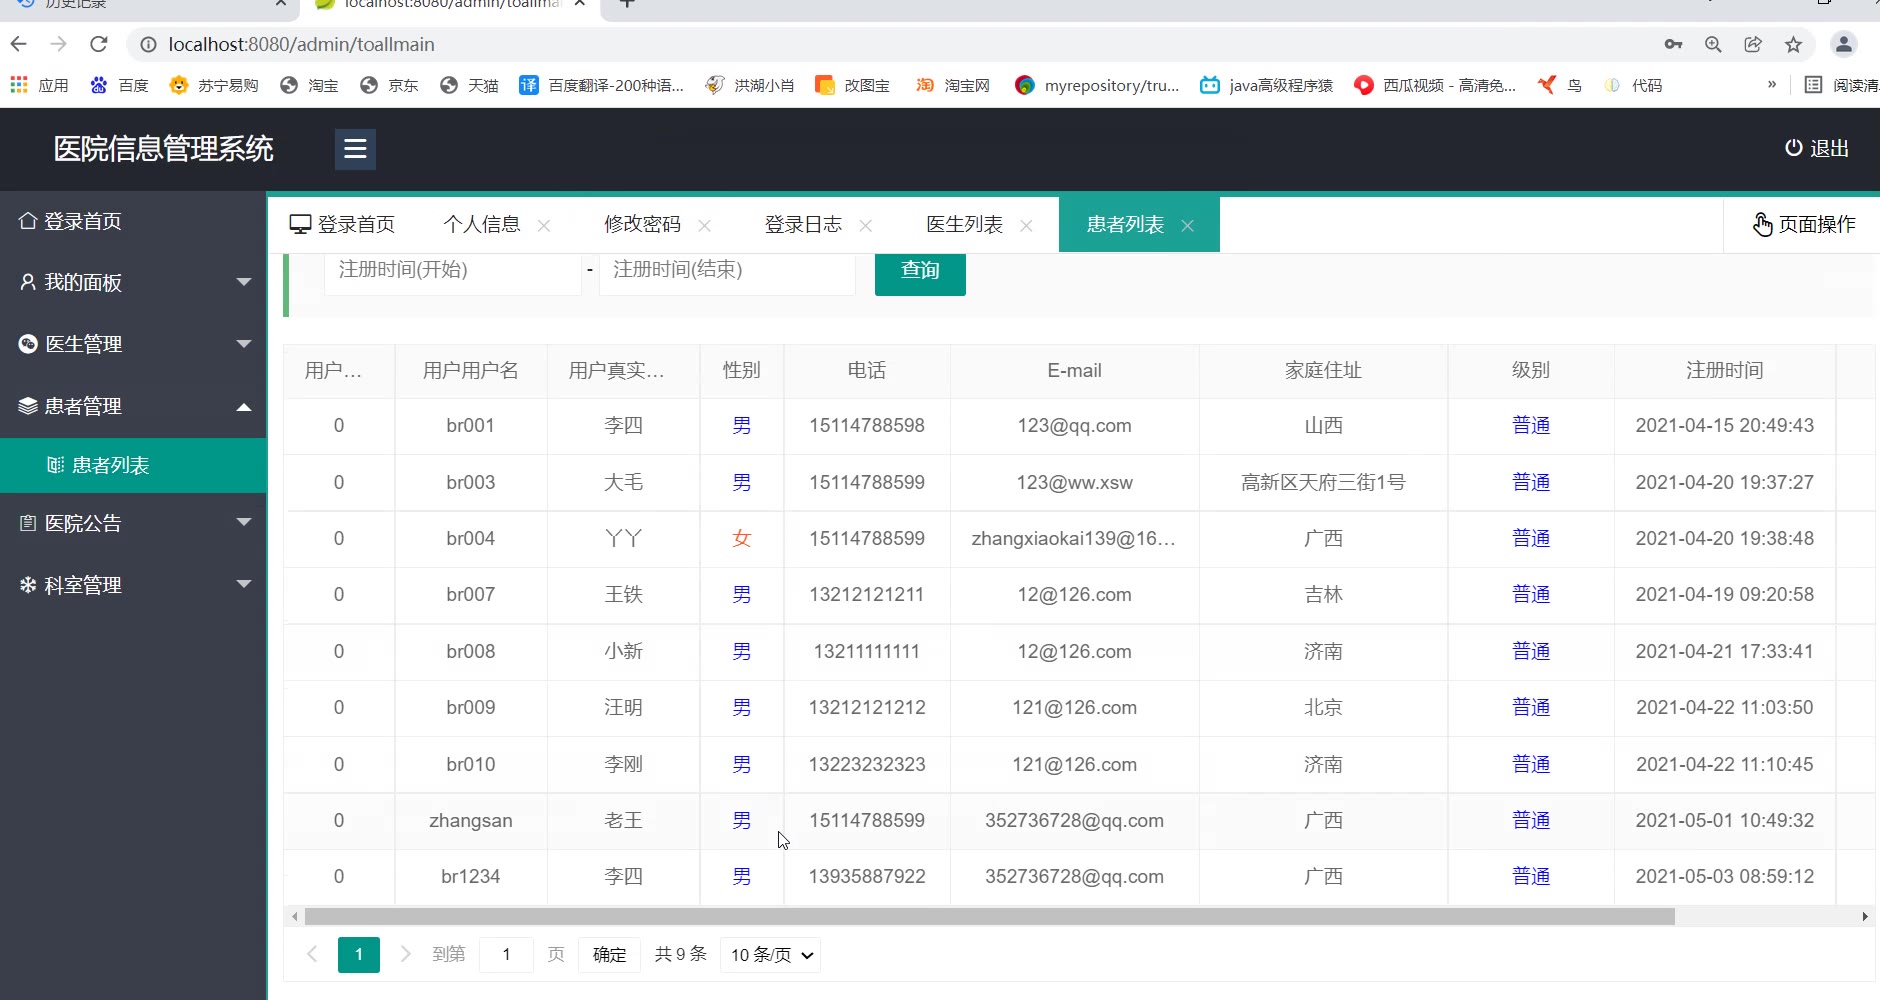Click the horizontal table scrollbar
Viewport: 1880px width, 1000px height.
click(989, 916)
